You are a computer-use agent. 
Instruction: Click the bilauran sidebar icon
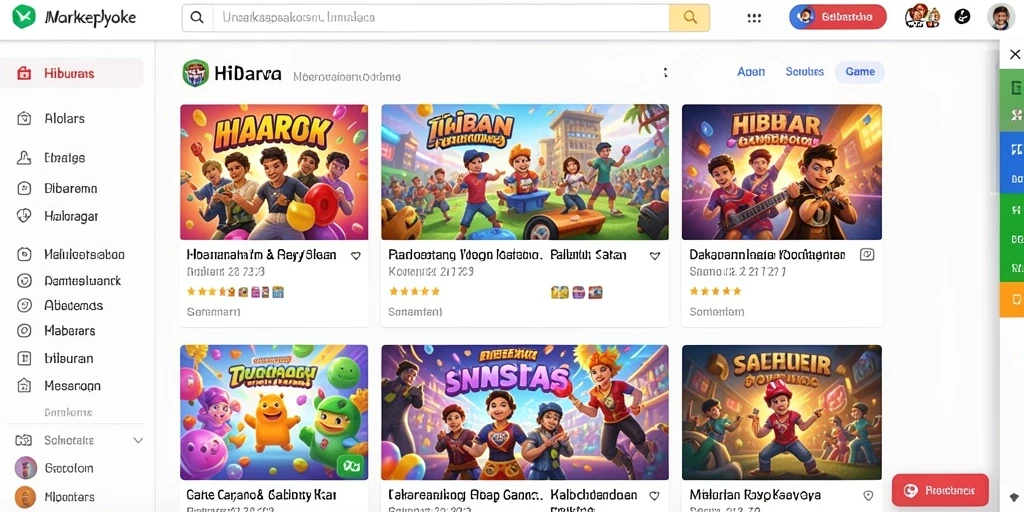click(24, 358)
